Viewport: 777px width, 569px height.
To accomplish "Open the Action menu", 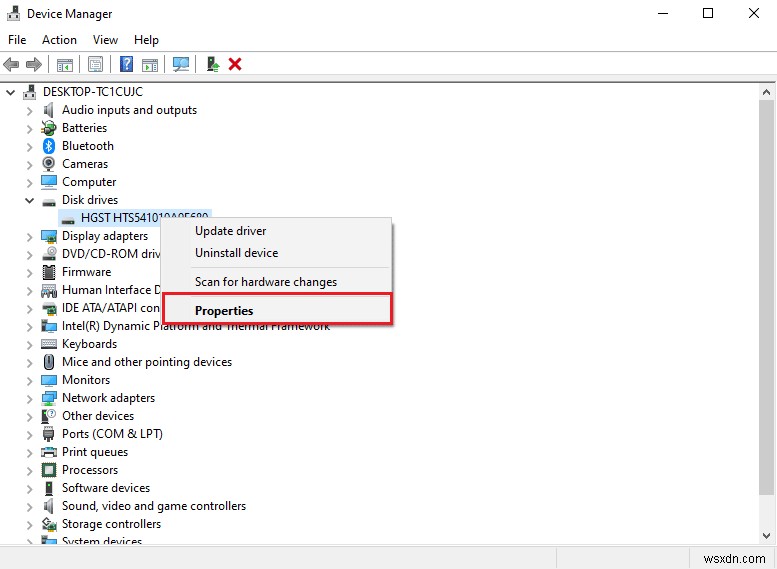I will point(59,40).
